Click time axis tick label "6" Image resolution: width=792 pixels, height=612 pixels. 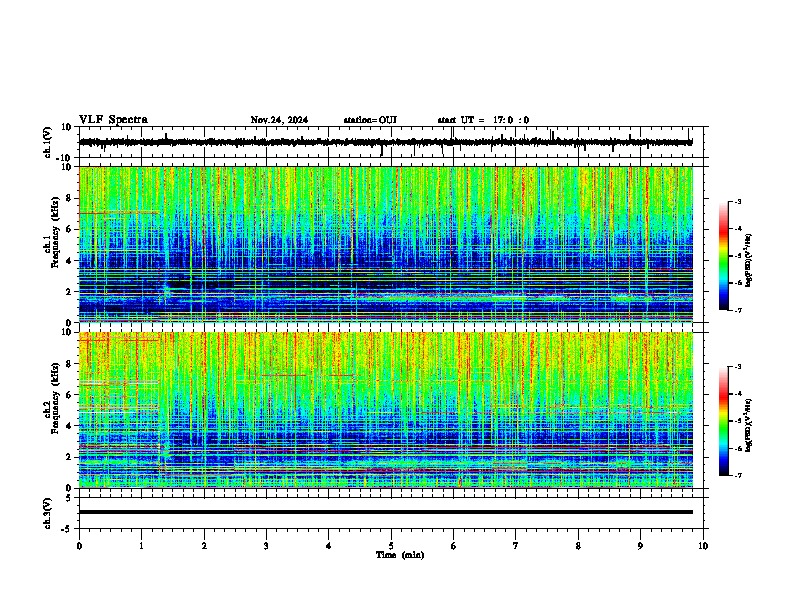tap(454, 546)
